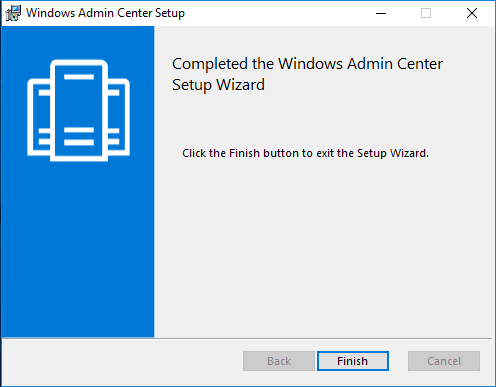Click the center server tower in the graphic

[79, 110]
